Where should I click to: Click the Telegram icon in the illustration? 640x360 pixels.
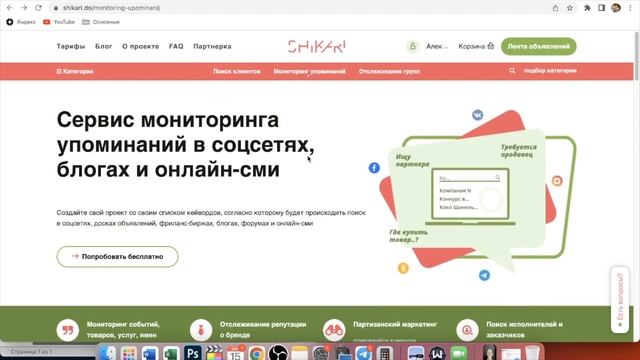coord(484,275)
